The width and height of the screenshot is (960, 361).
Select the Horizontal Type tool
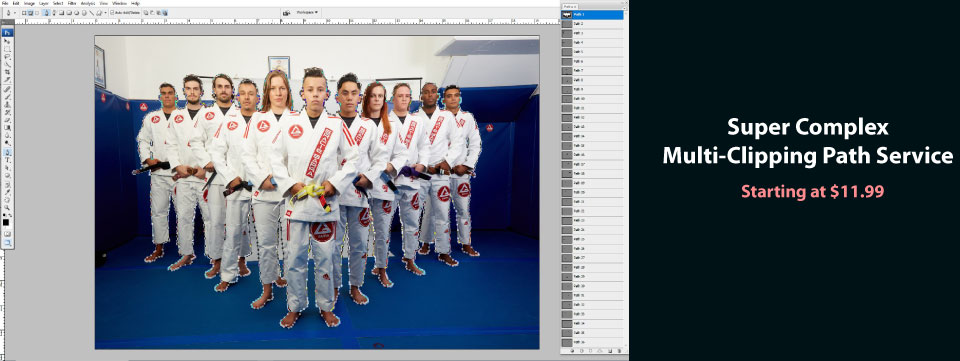(7, 160)
